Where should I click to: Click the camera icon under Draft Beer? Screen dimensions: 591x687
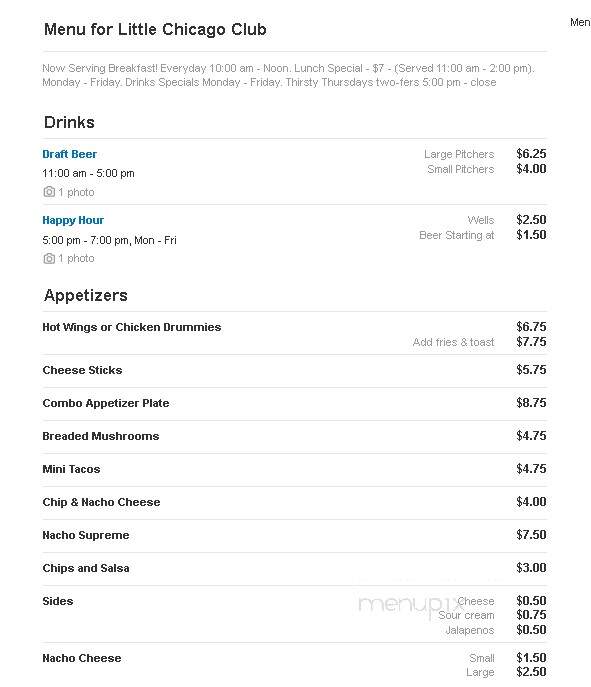[49, 192]
